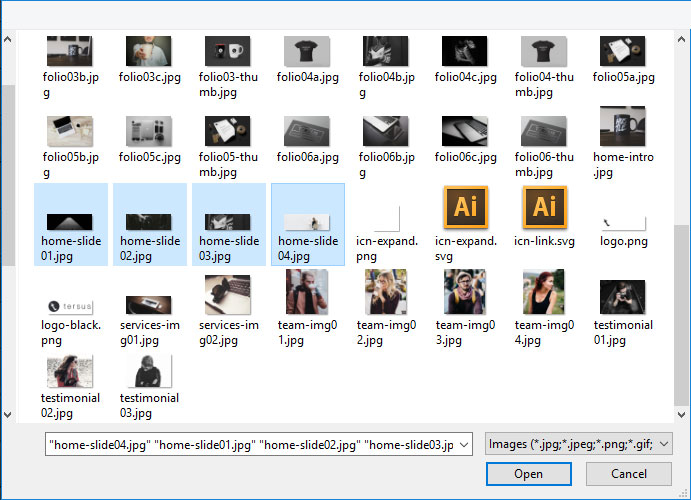Image resolution: width=691 pixels, height=500 pixels.
Task: Pick the team-img04.jpg photo
Action: 544,292
